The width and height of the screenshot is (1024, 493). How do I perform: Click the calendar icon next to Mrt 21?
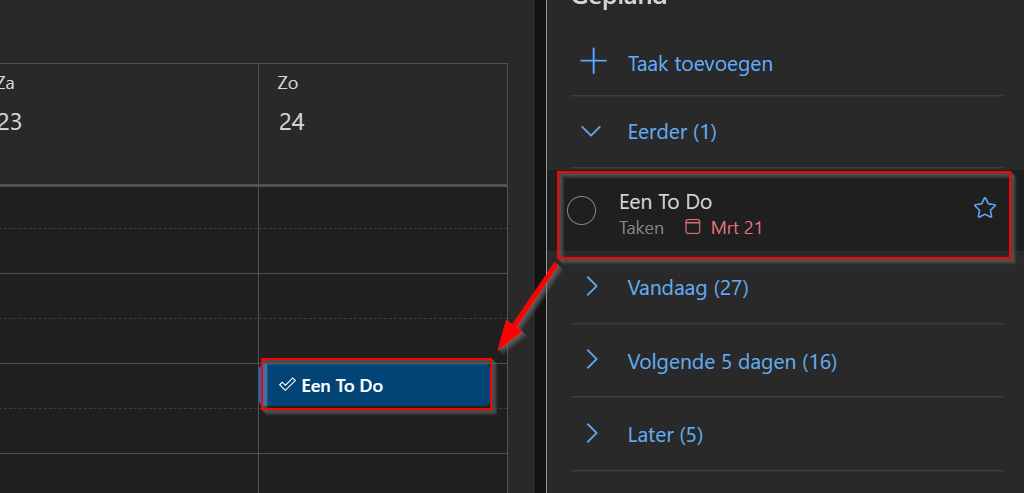pyautogui.click(x=692, y=227)
